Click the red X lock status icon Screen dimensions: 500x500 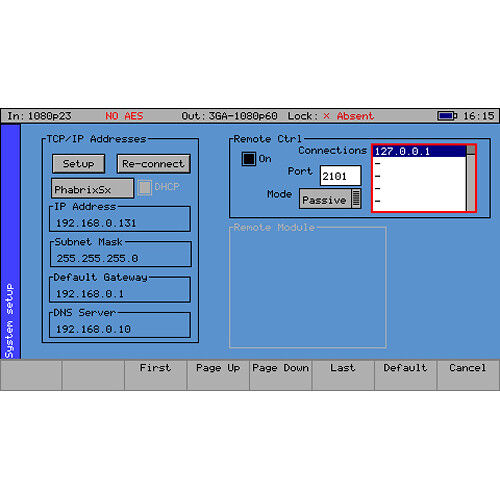[326, 116]
